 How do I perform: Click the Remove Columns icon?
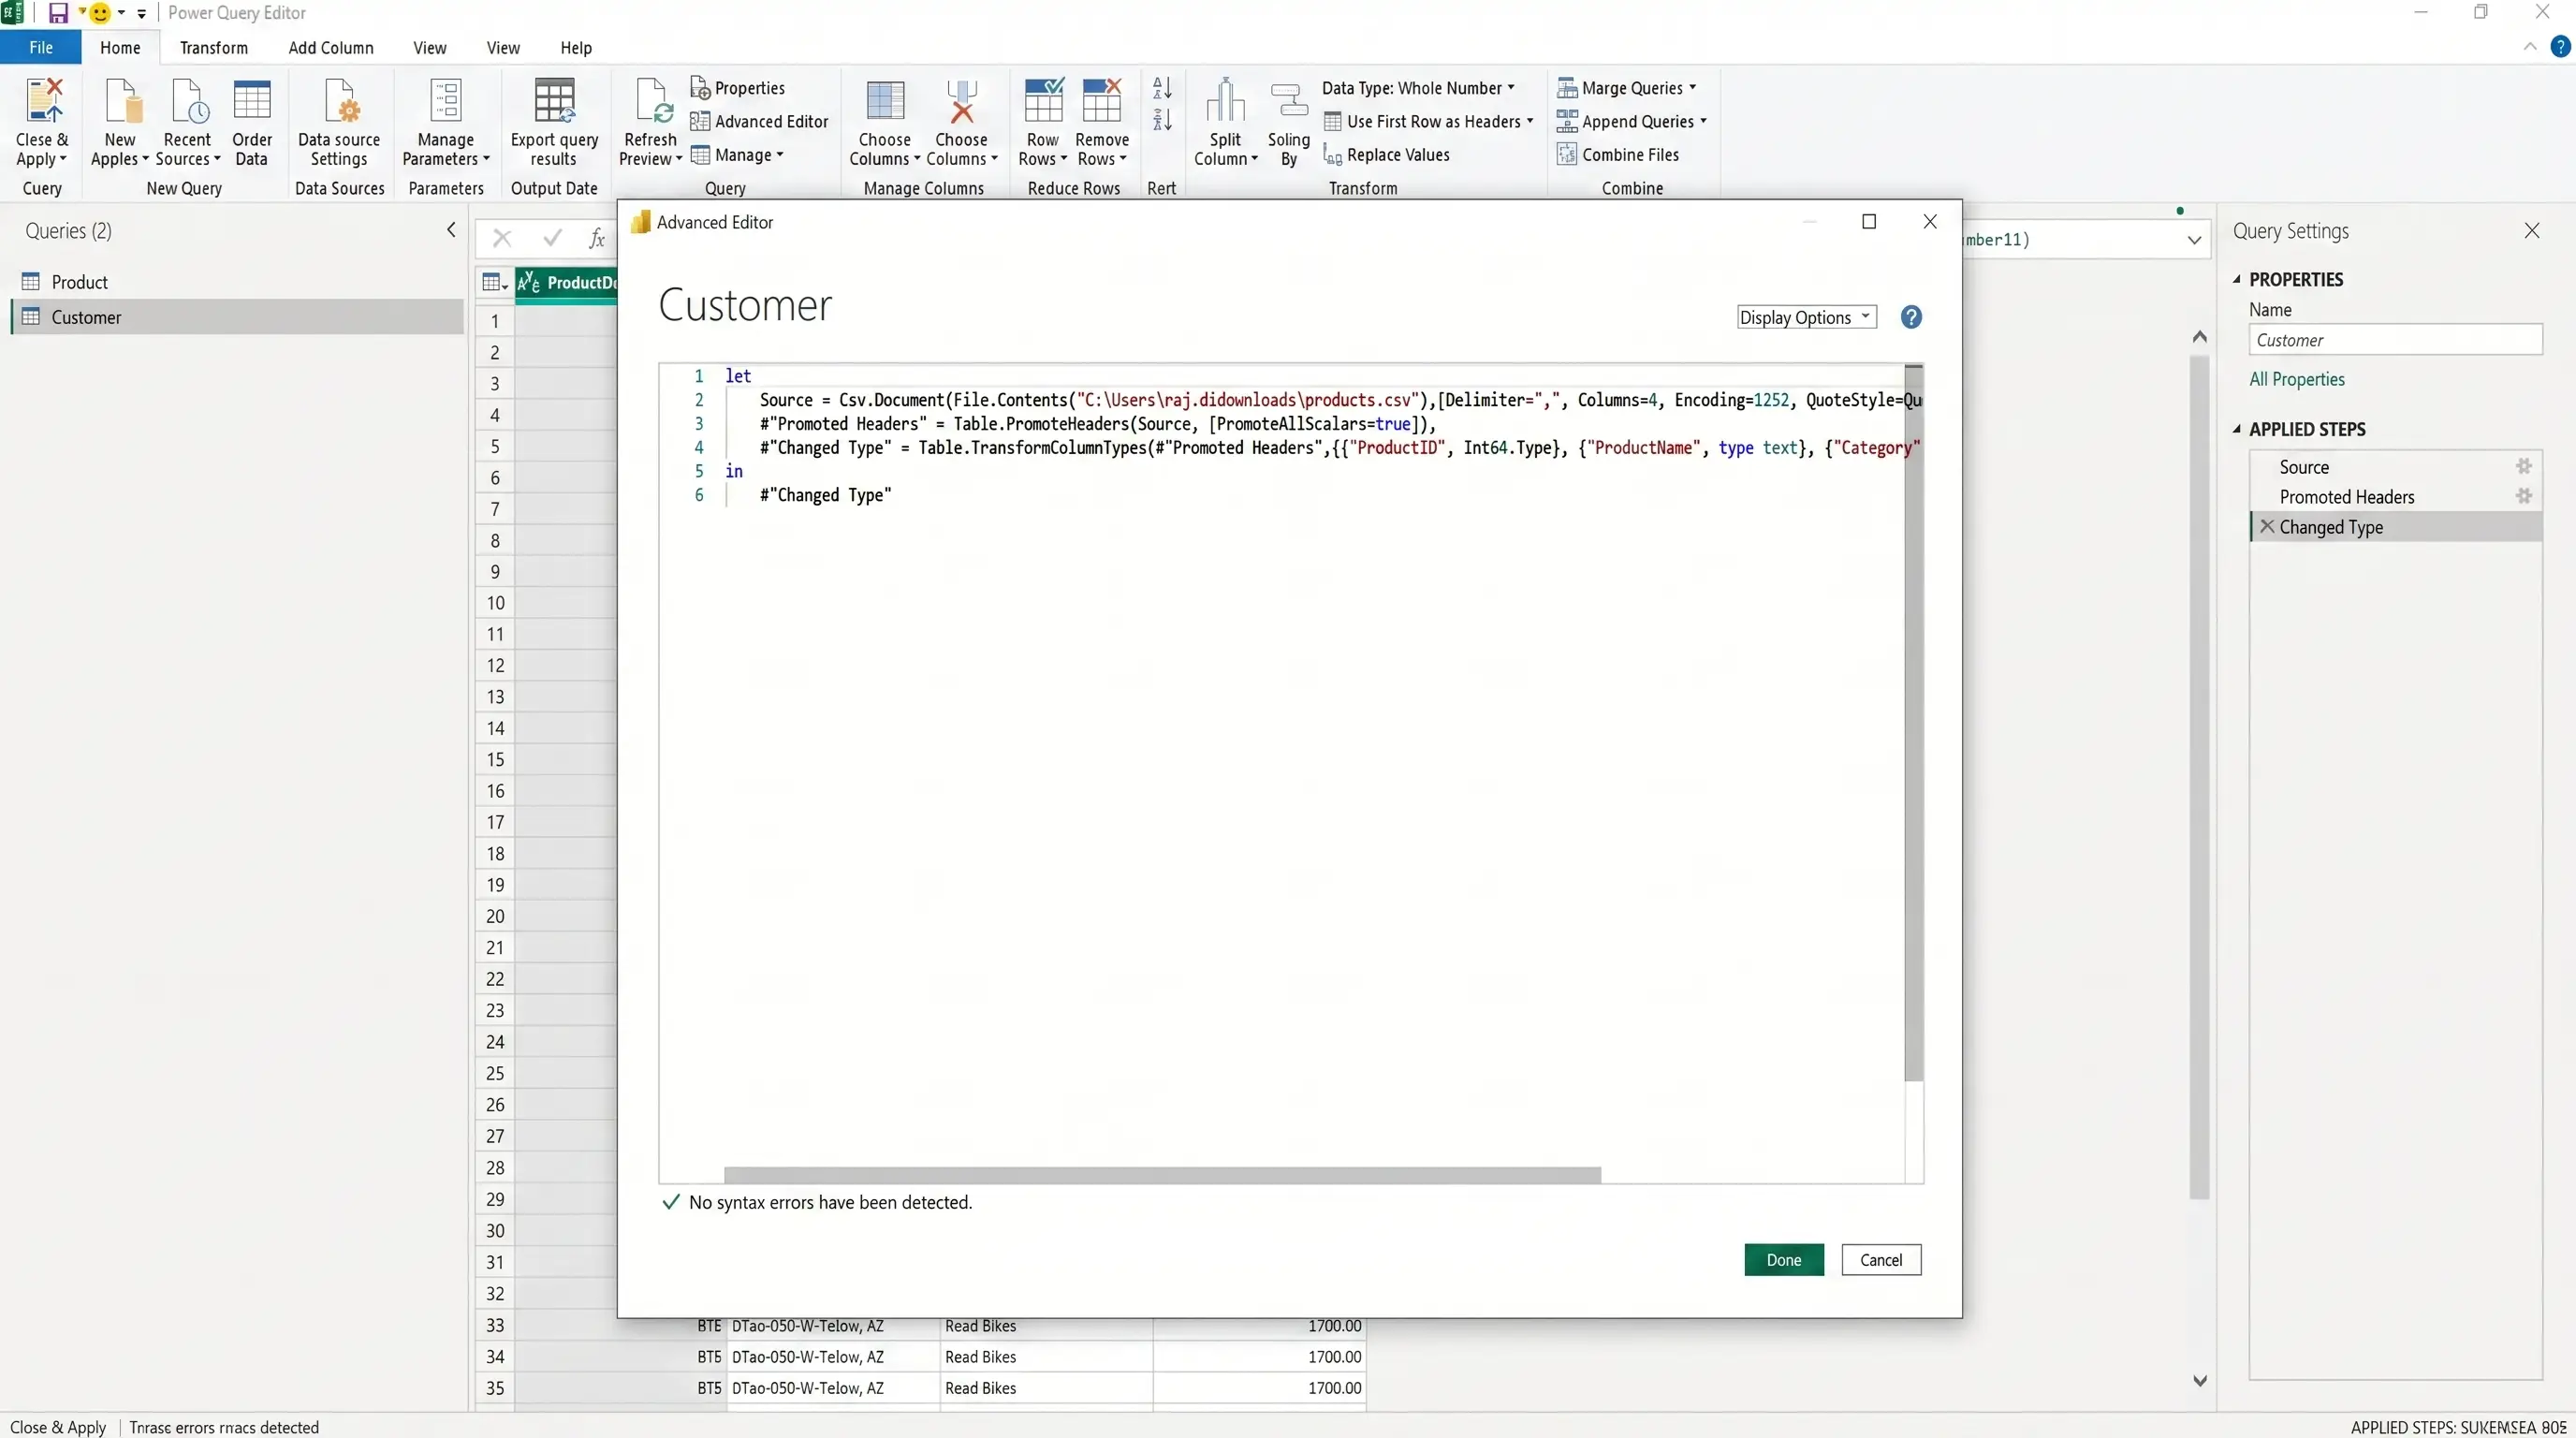tap(962, 100)
